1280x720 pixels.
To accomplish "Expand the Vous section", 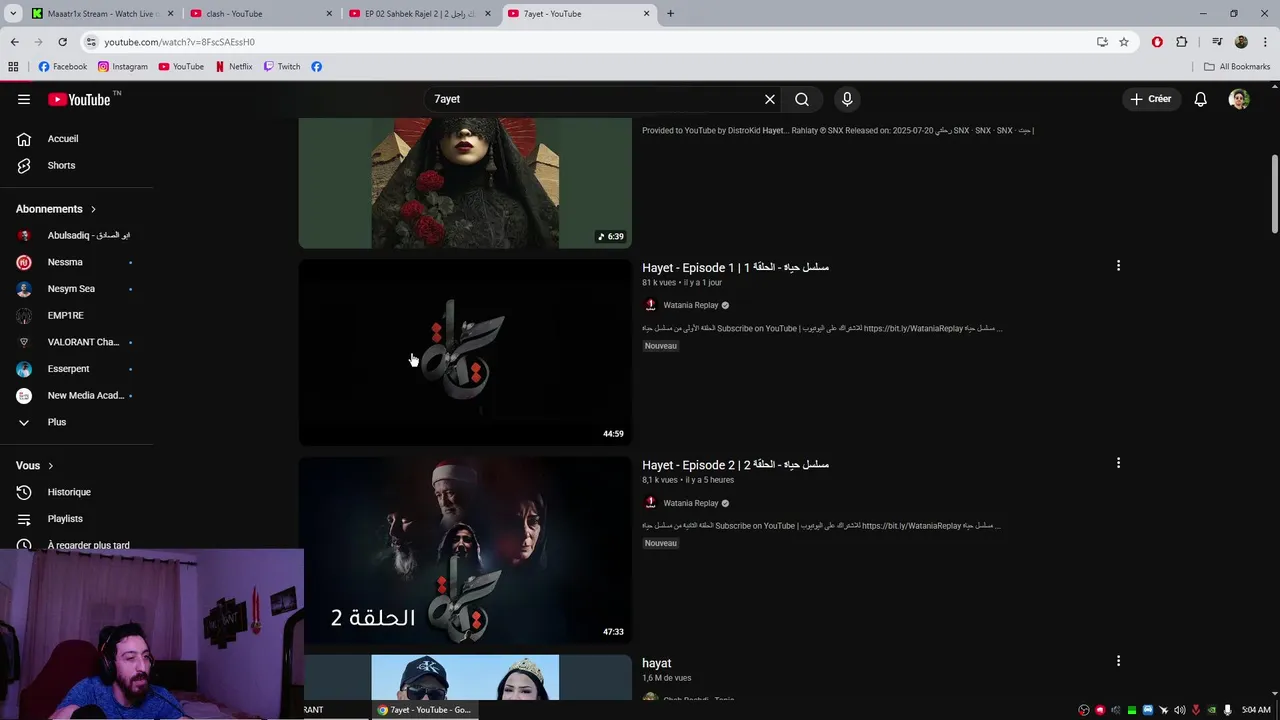I will 35,465.
